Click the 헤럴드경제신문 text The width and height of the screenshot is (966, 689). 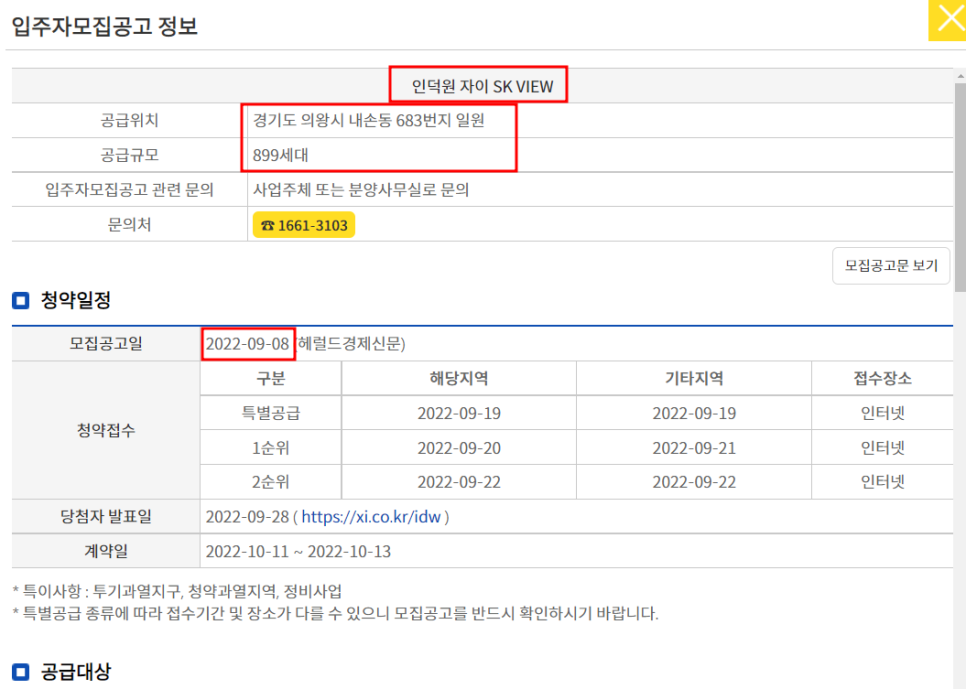pyautogui.click(x=349, y=344)
